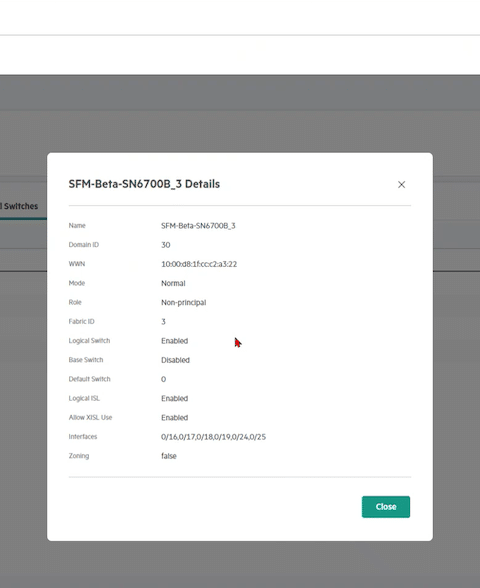This screenshot has height=588, width=480.
Task: Click the Logical Switch field label
Action: click(89, 340)
